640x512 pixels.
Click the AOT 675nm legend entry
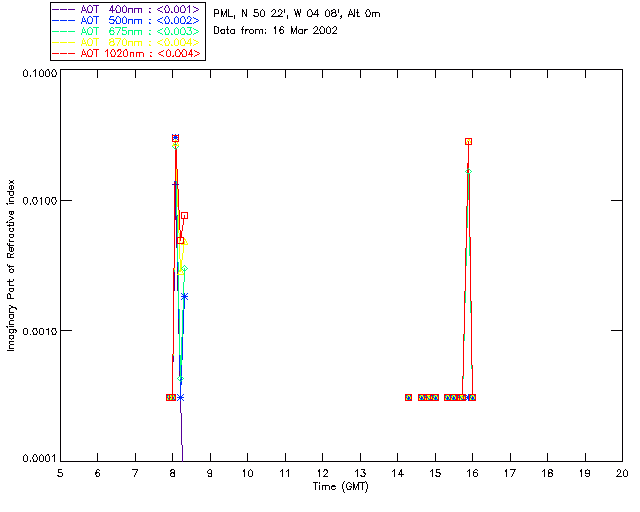(127, 31)
